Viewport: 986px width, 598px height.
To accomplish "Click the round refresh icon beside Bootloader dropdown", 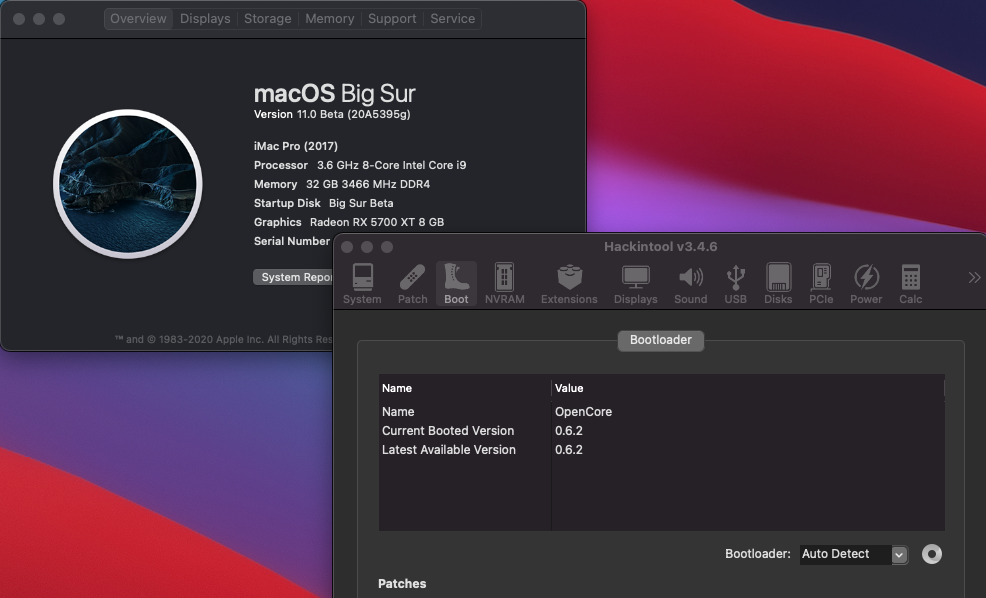I will pyautogui.click(x=931, y=554).
